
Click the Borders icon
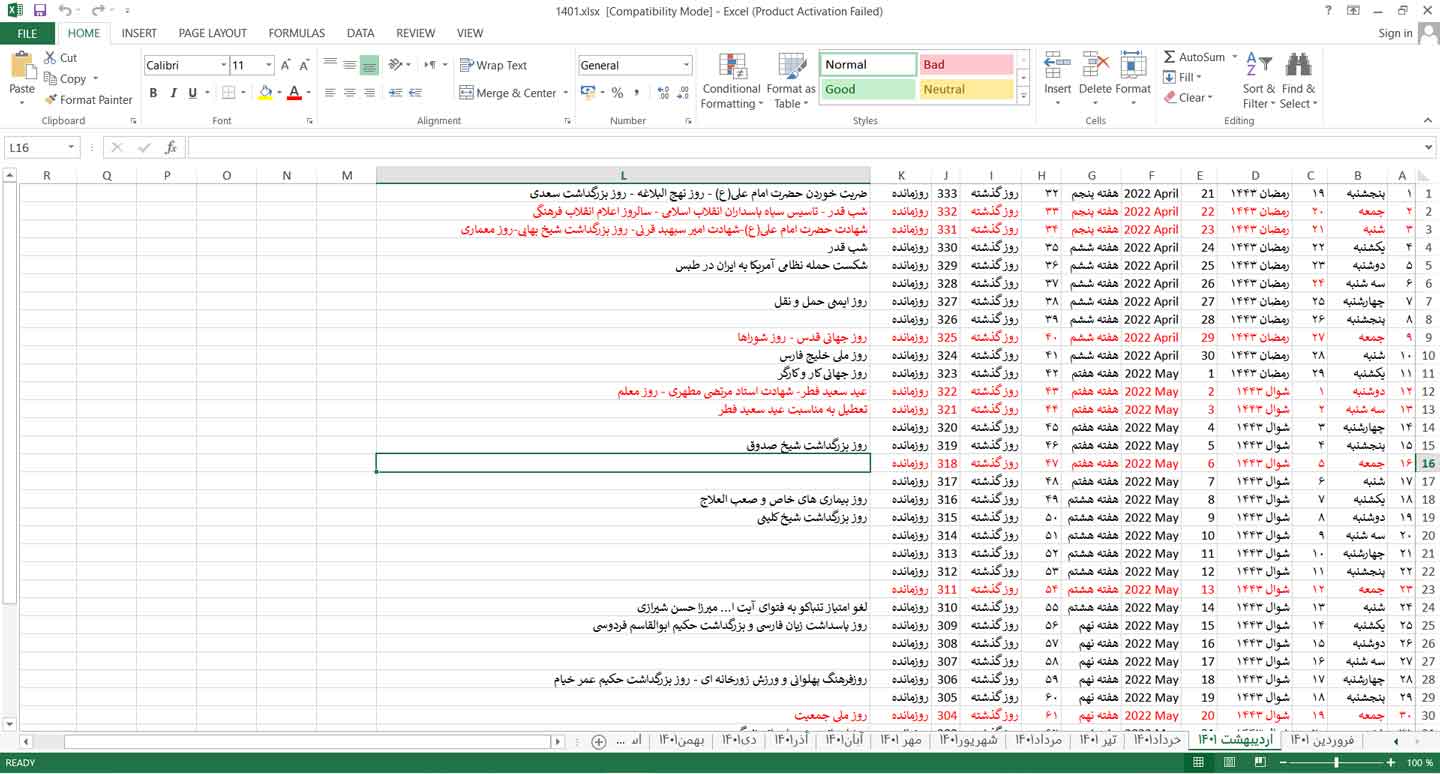229,93
